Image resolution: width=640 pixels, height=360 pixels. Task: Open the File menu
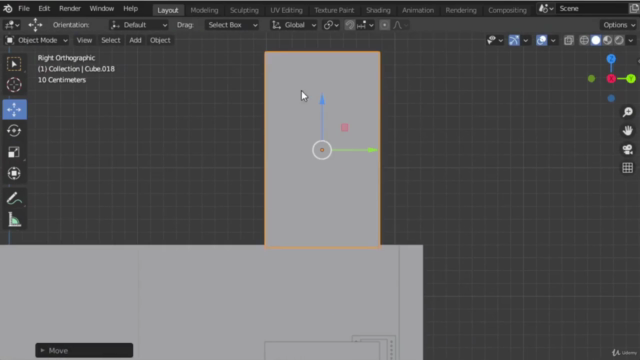24,9
